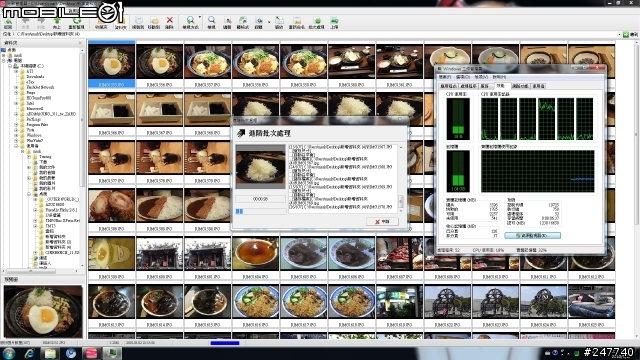Open Task Manager File menu

click(x=445, y=77)
